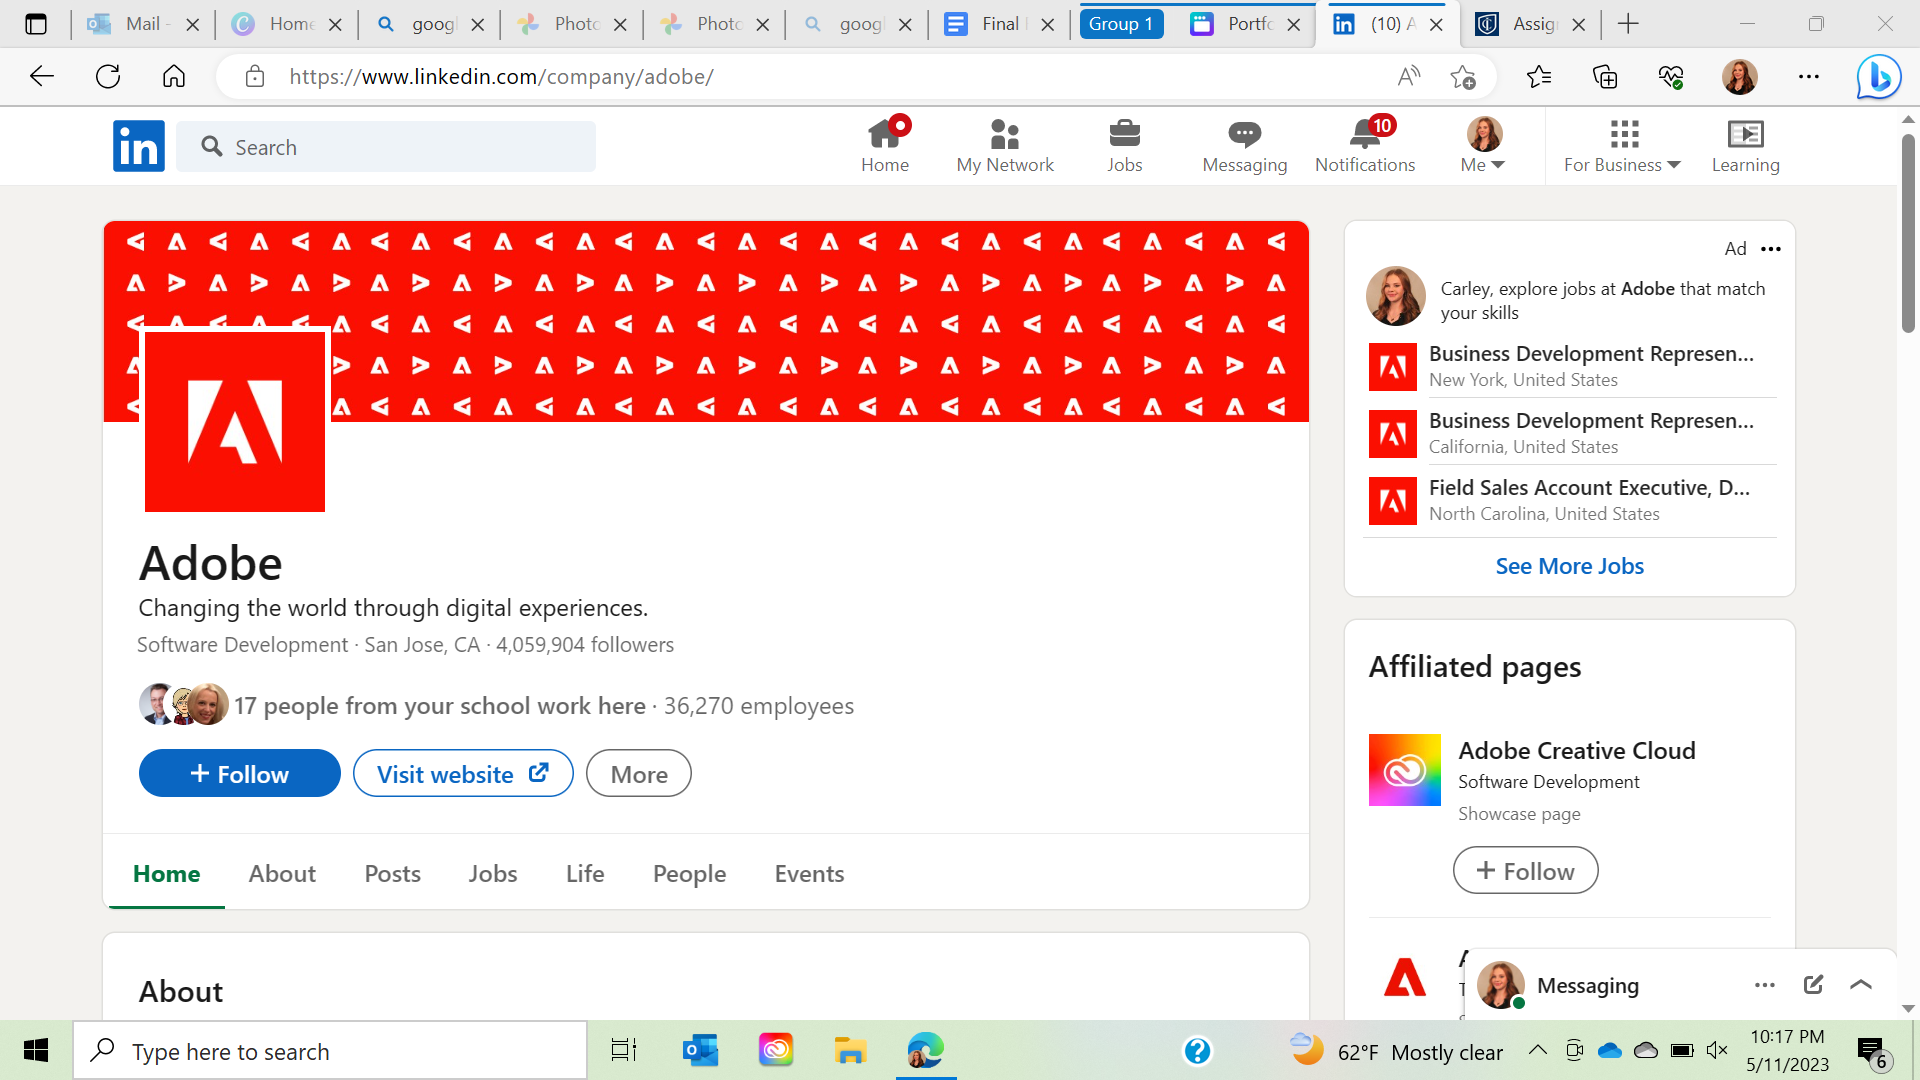
Task: Open My Network icon
Action: point(1004,146)
